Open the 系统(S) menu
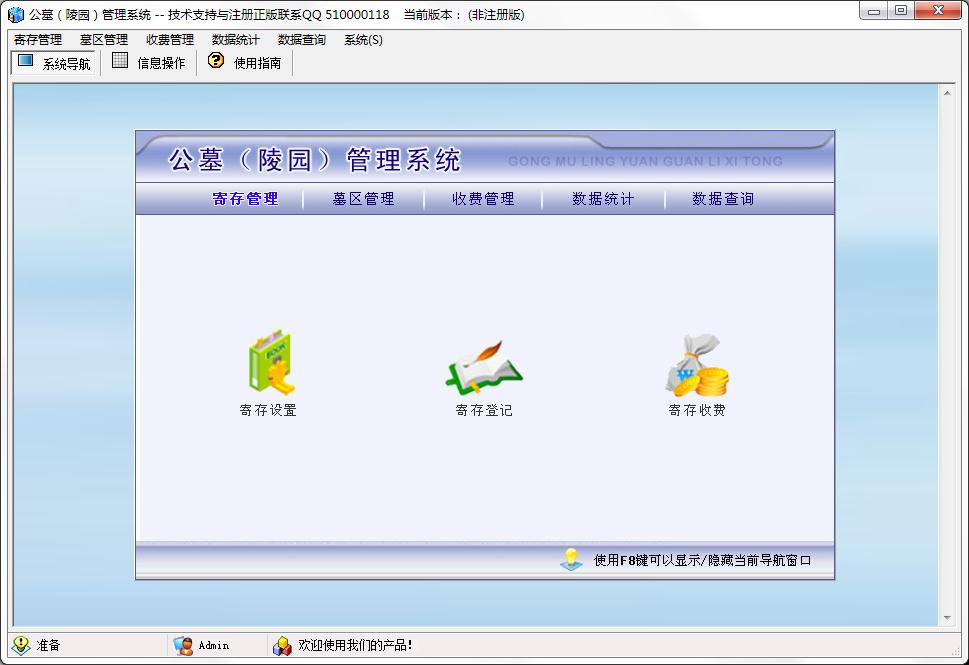The width and height of the screenshot is (969, 665). pos(363,40)
